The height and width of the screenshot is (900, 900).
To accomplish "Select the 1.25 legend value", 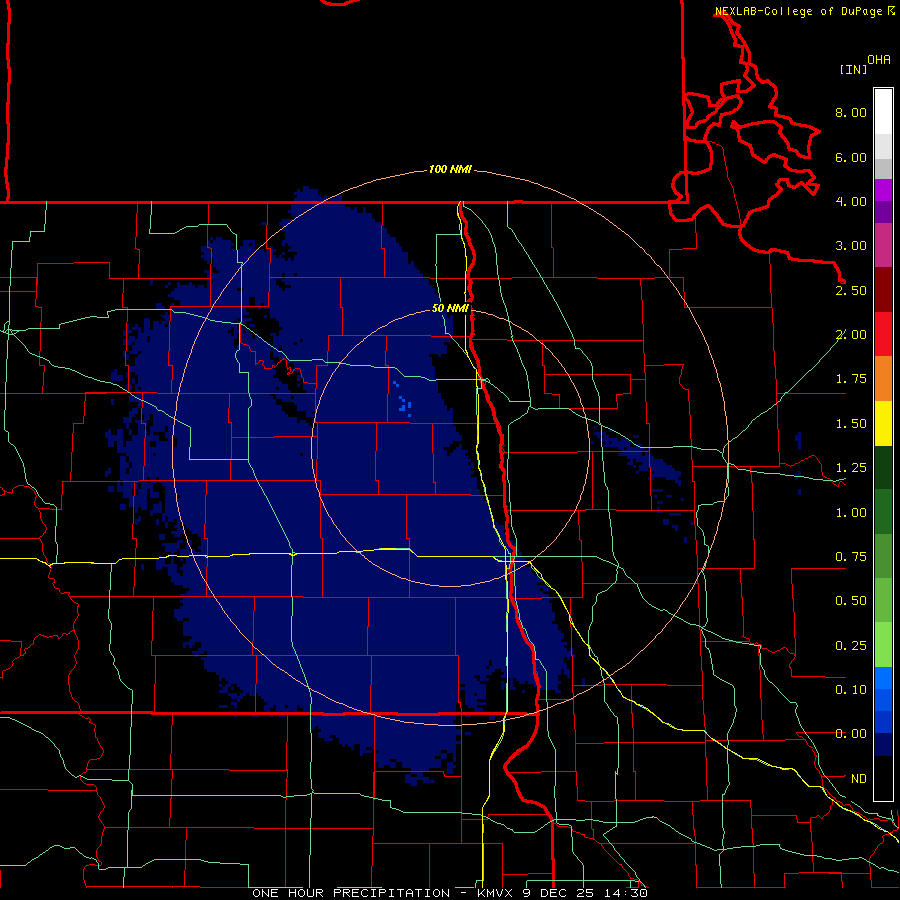I will pyautogui.click(x=851, y=468).
